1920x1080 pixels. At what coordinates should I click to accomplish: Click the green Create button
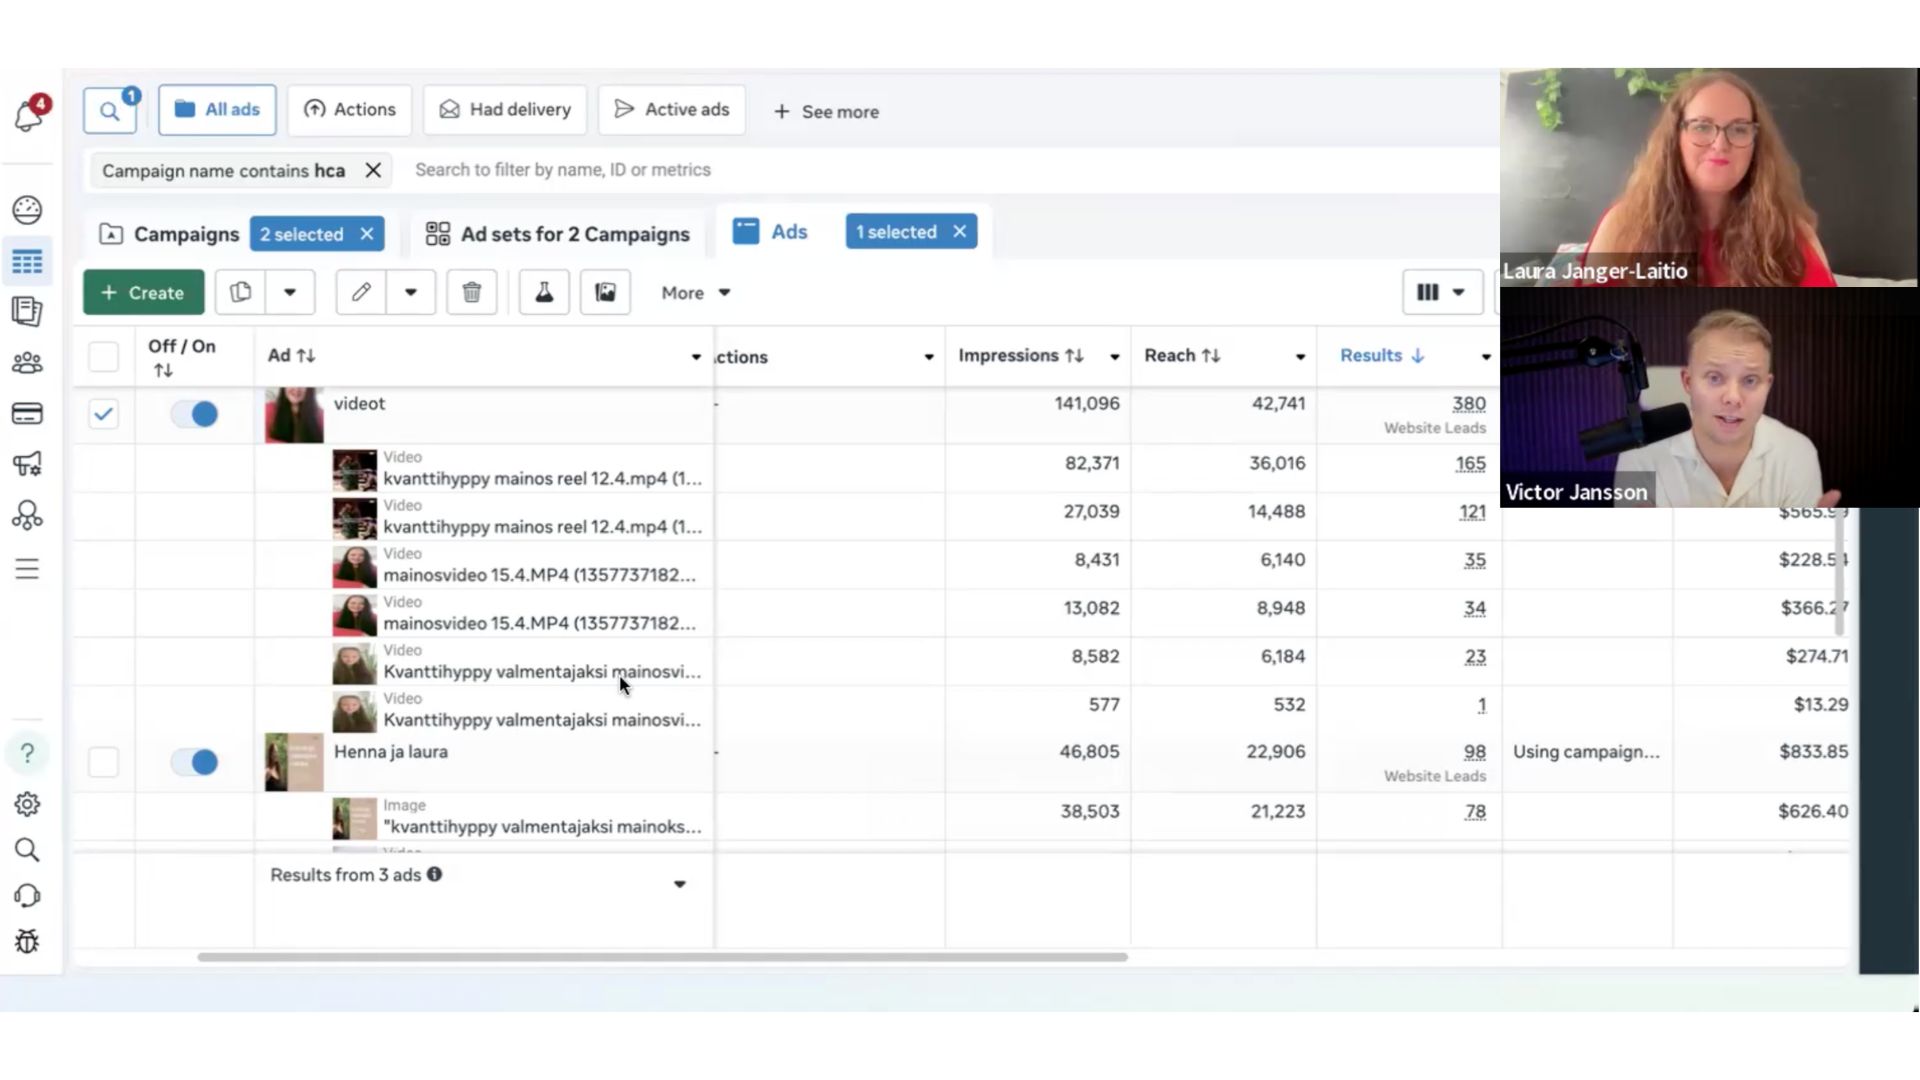144,292
